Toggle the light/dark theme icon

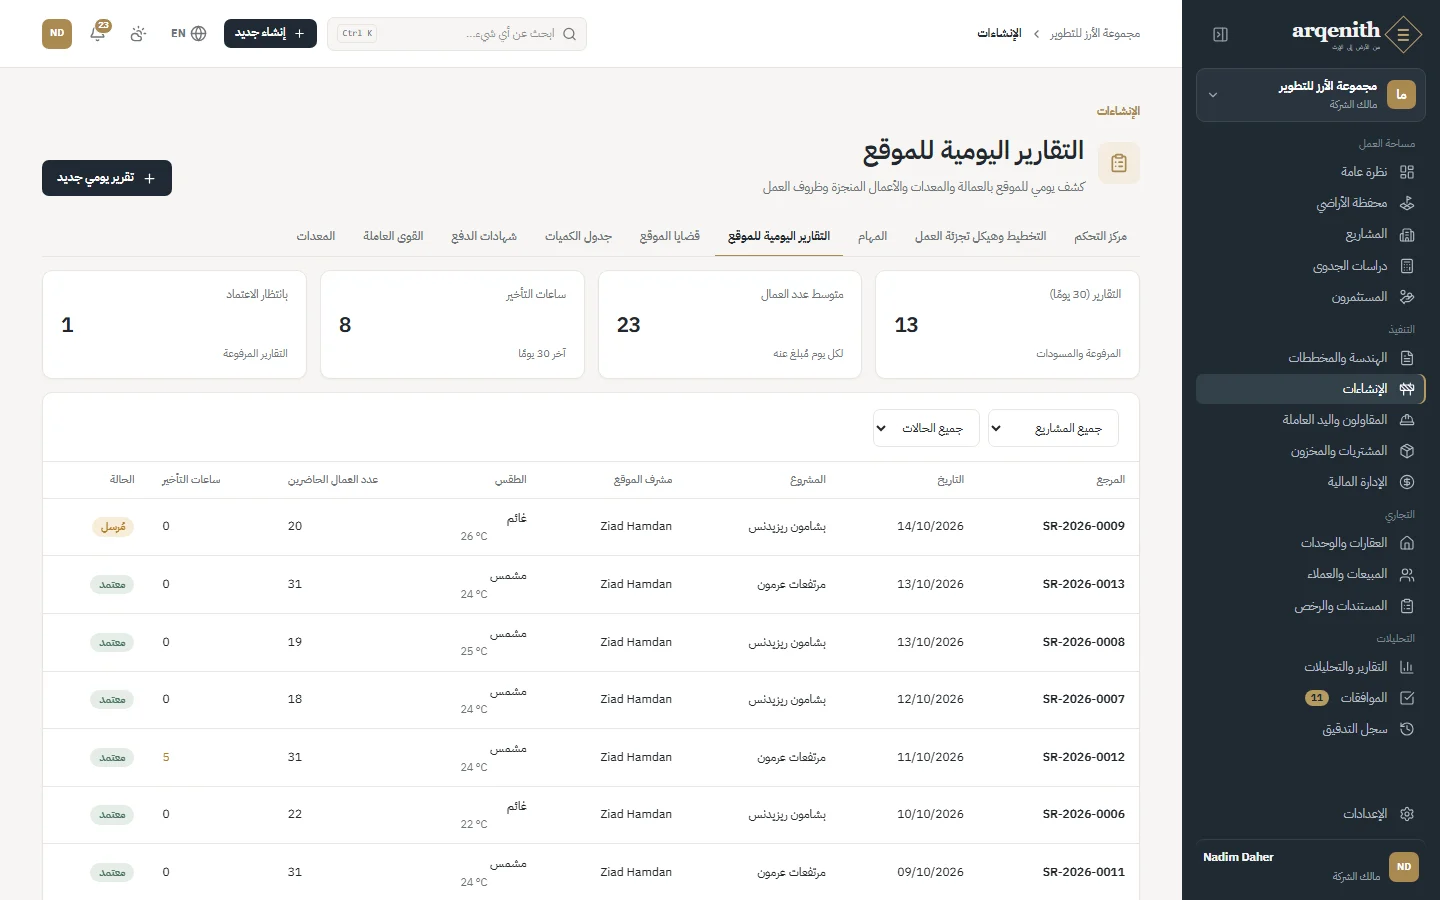click(x=138, y=33)
